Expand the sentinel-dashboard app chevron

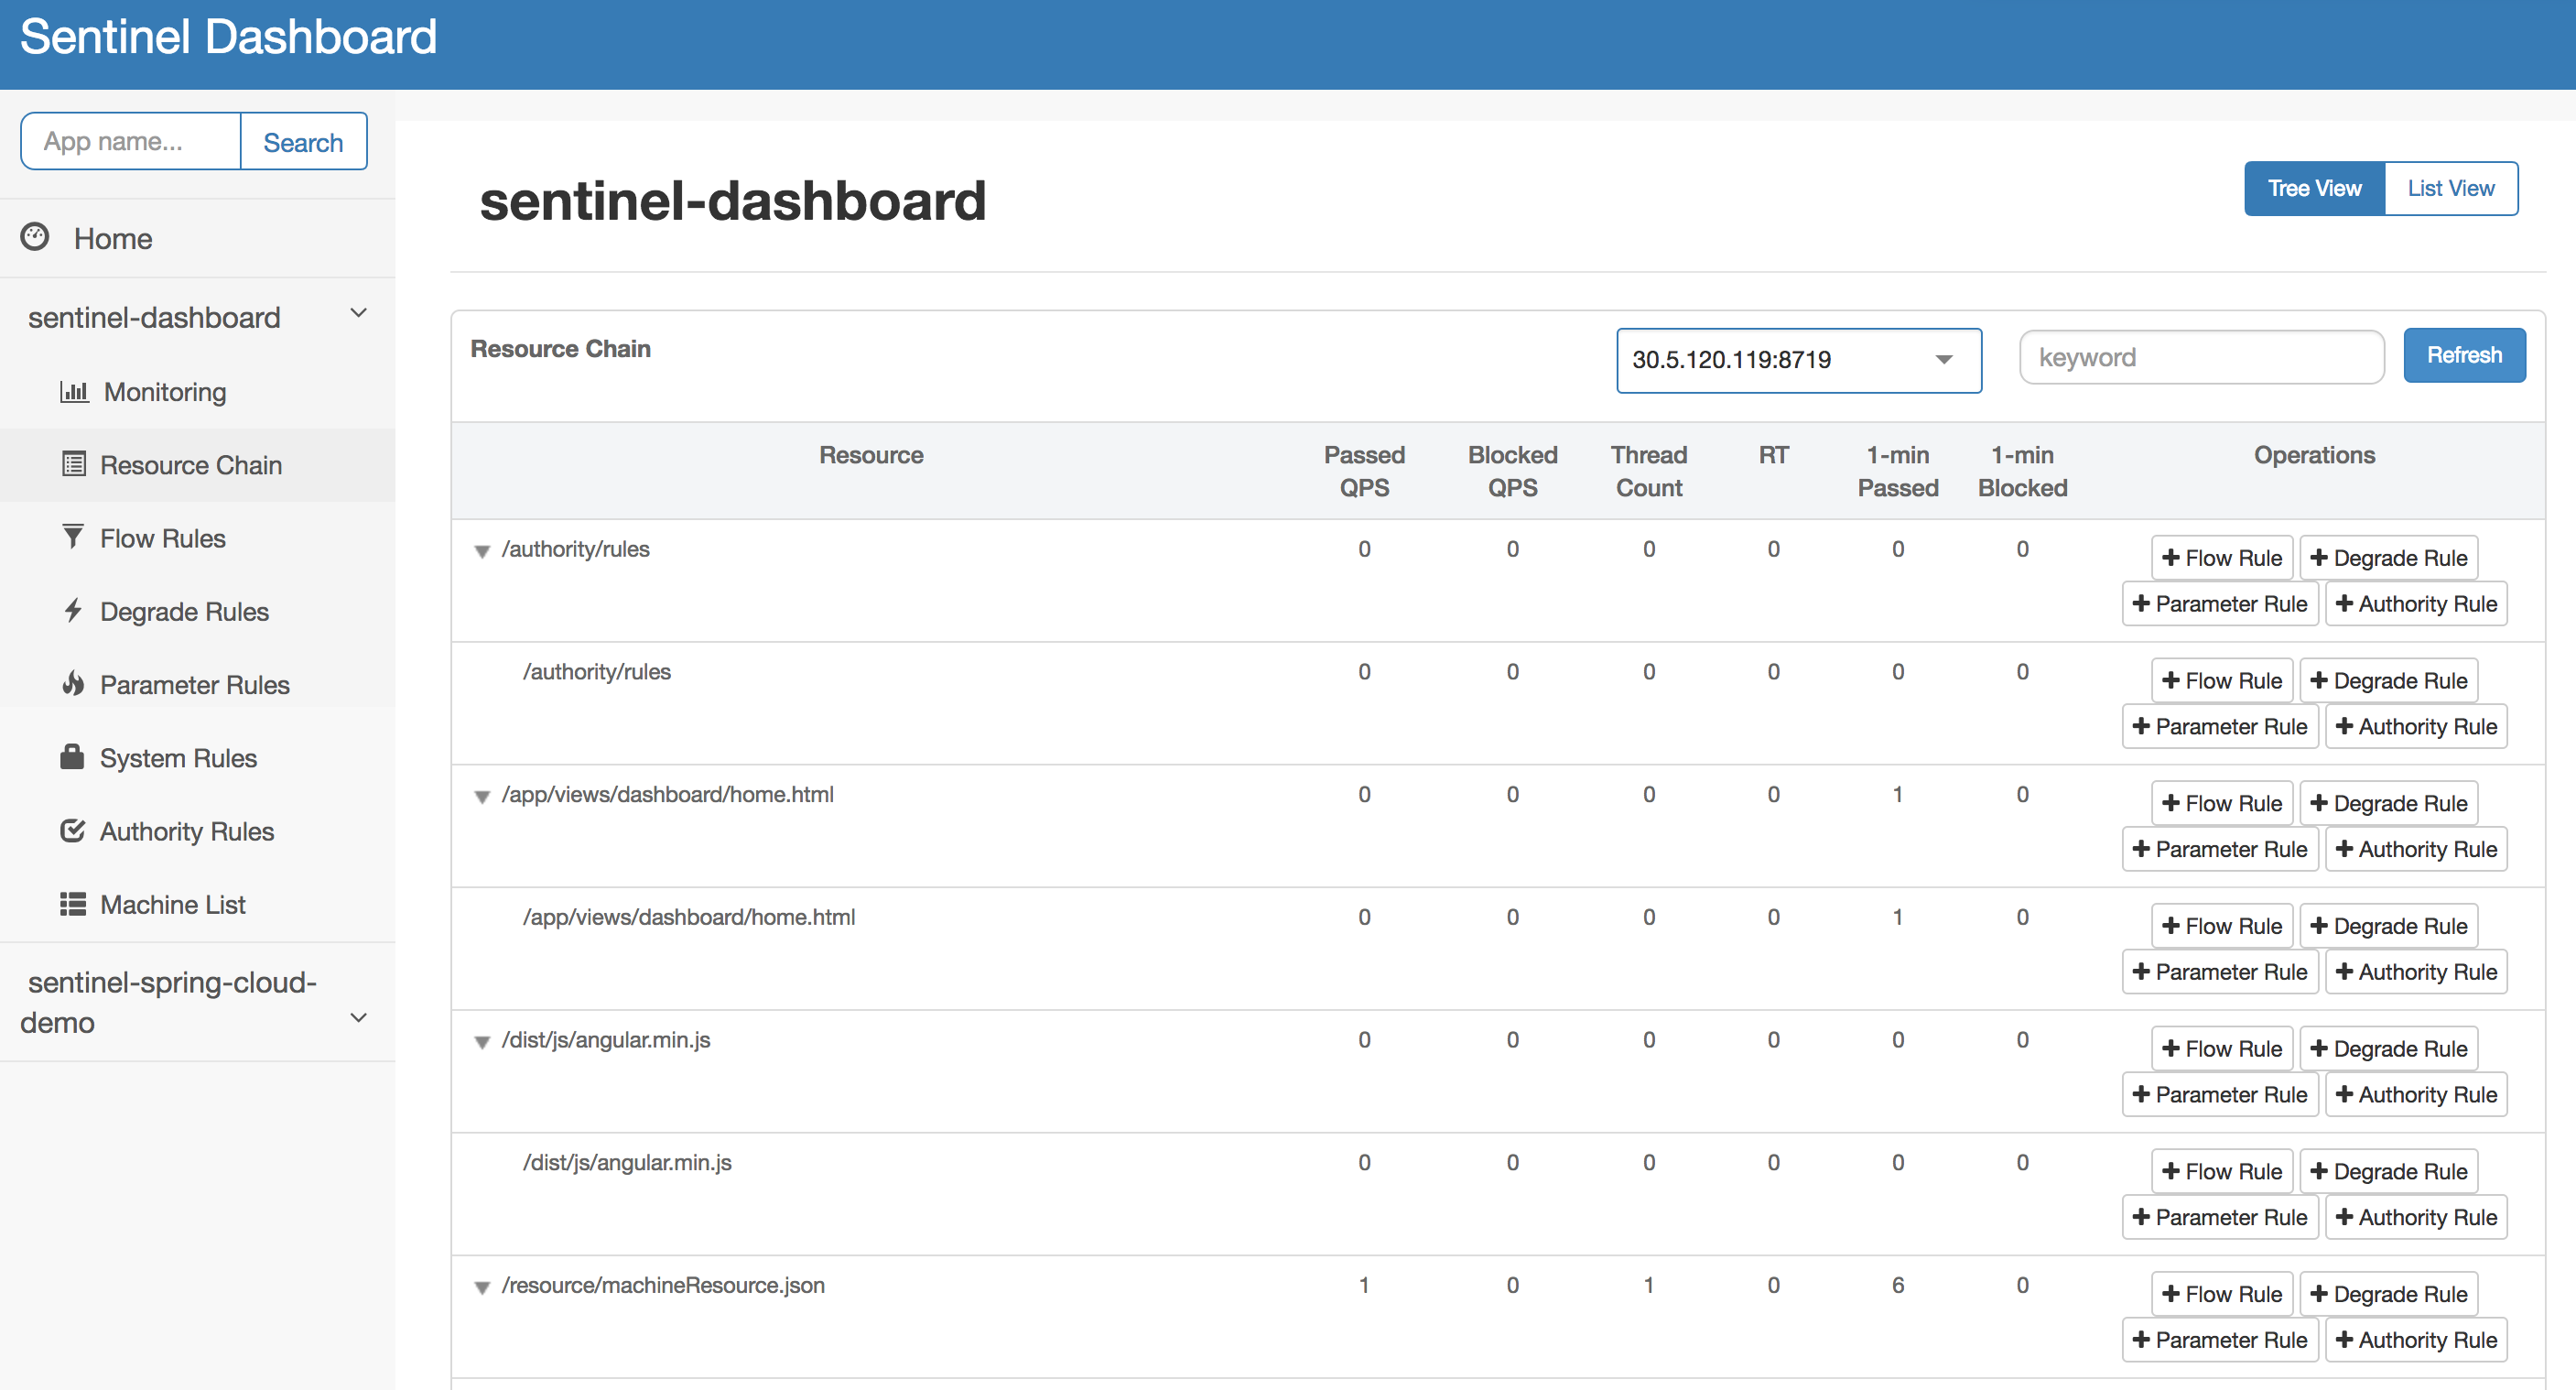pos(358,313)
